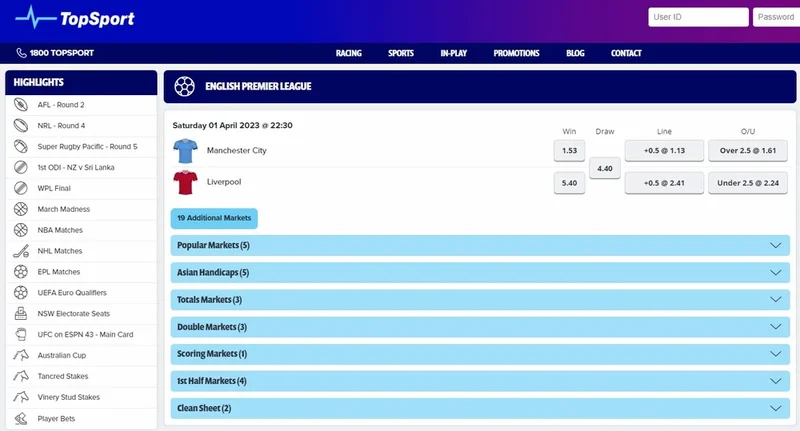Click the User ID input field
800x431 pixels.
698,17
